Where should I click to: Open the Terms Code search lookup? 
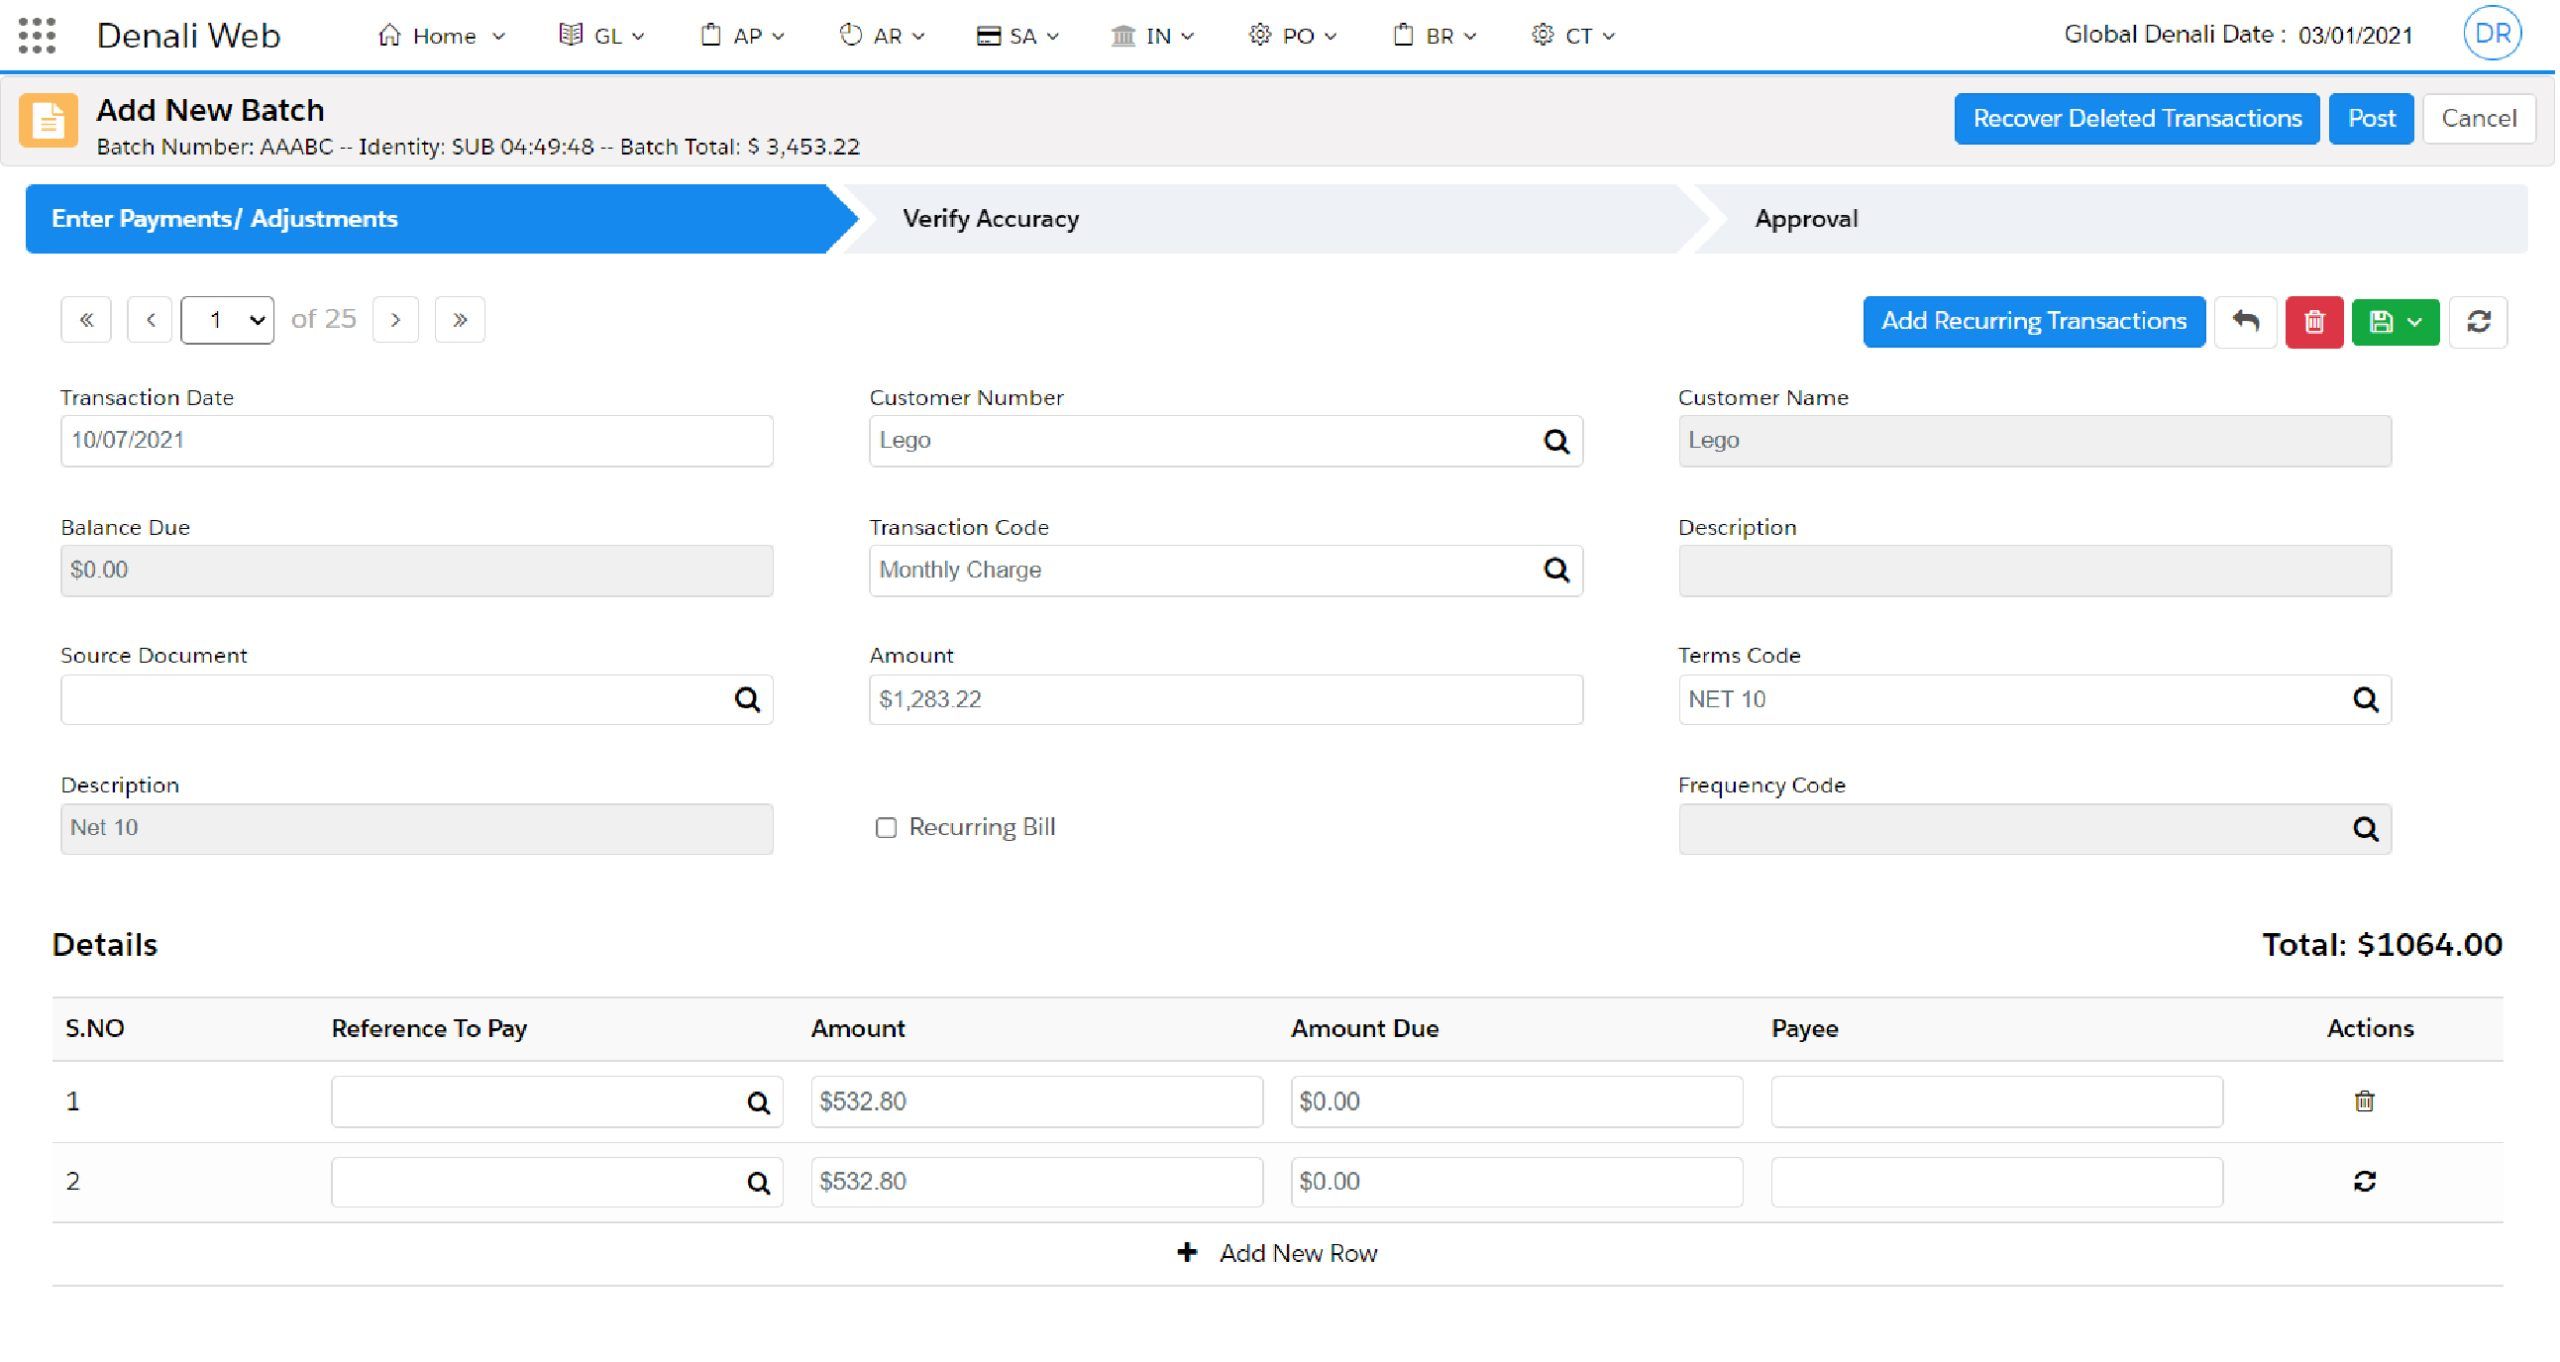(x=2364, y=700)
